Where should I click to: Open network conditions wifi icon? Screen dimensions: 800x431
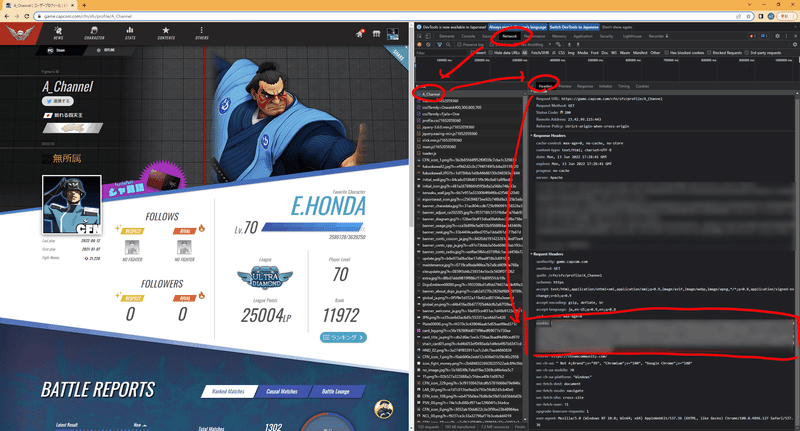pos(559,44)
